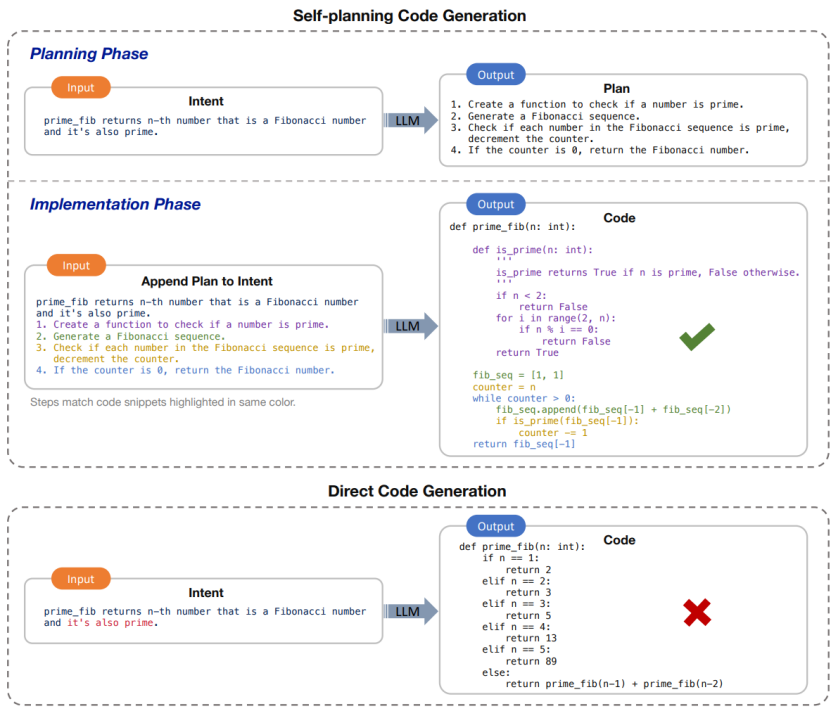
Task: Click the green checkmark beside the is_prime code
Action: [x=697, y=336]
